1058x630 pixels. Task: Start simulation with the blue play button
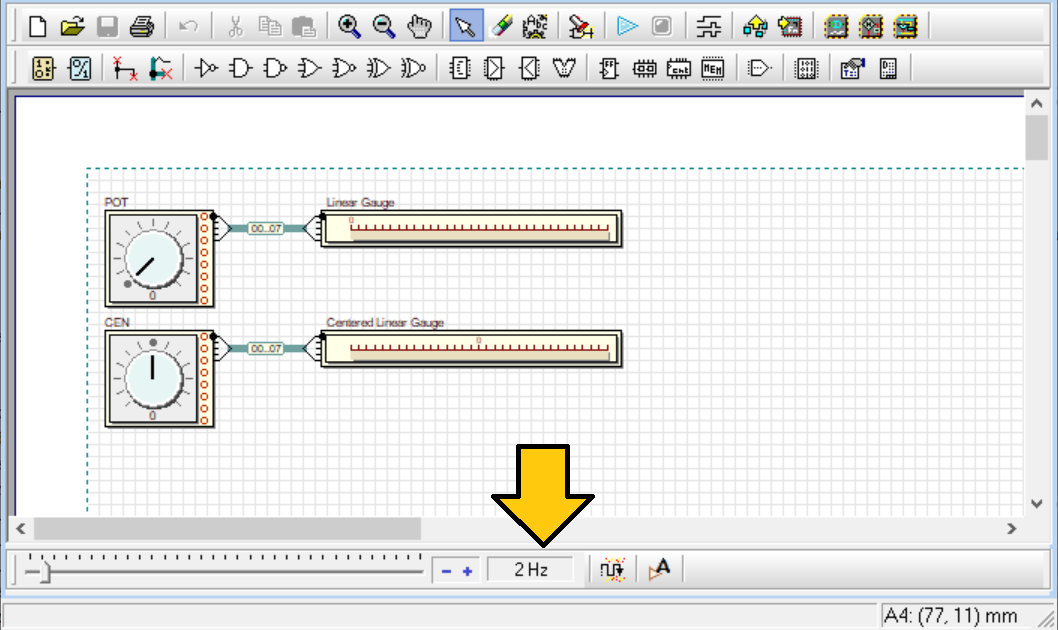tap(627, 26)
